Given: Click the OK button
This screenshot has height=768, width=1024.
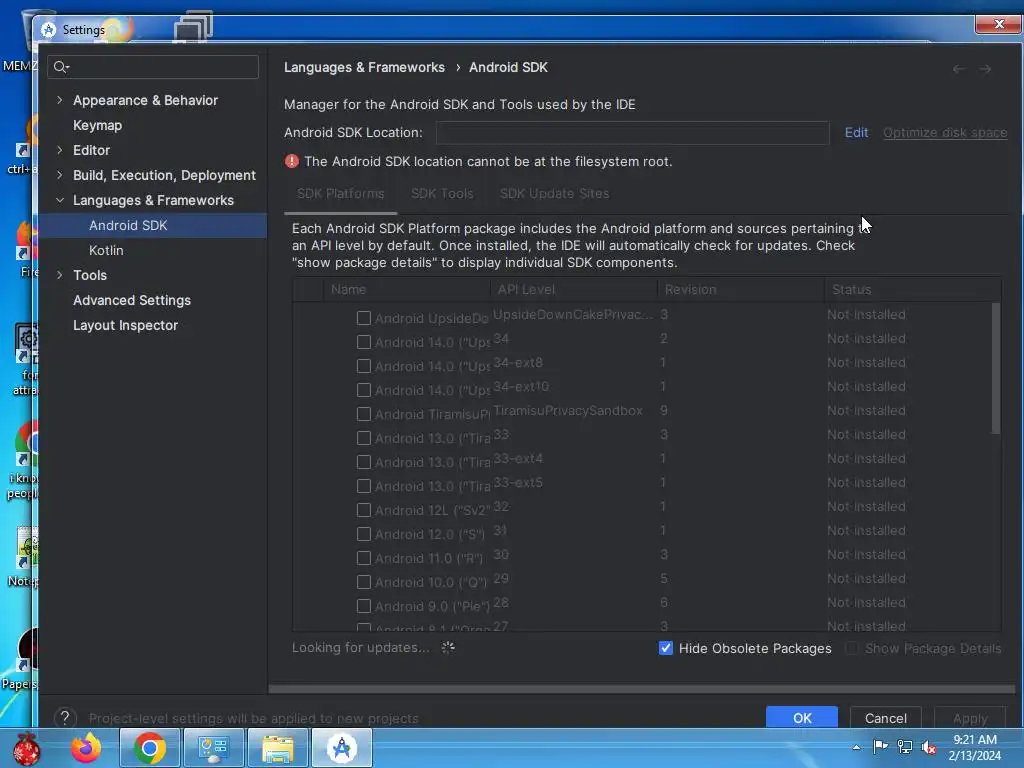Looking at the screenshot, I should tap(802, 717).
